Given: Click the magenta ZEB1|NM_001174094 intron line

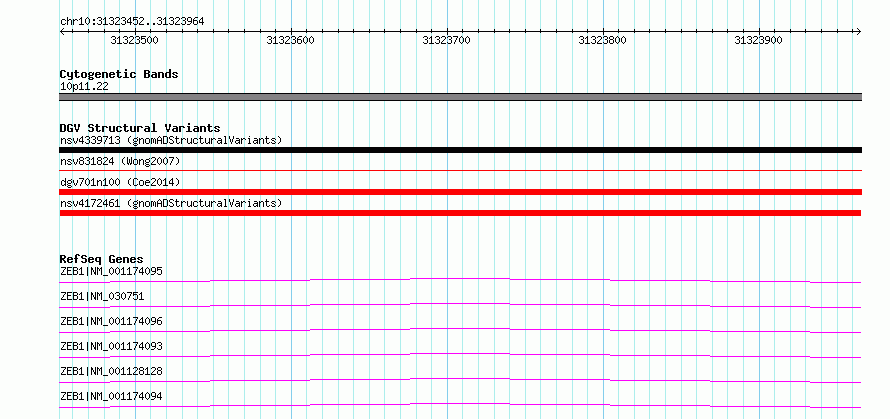Looking at the screenshot, I should 461,405.
